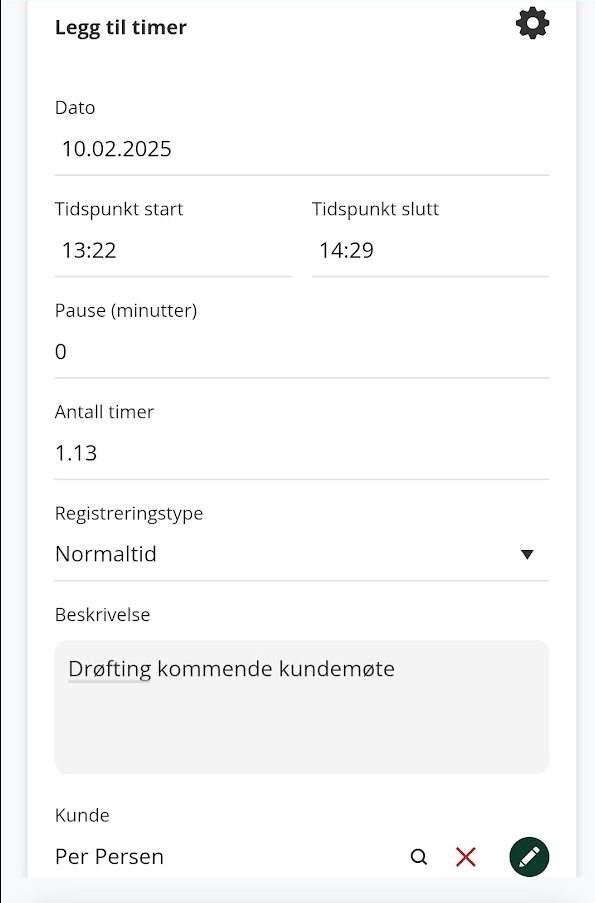This screenshot has height=903, width=595.
Task: Edit customer with the green pencil button
Action: 529,857
